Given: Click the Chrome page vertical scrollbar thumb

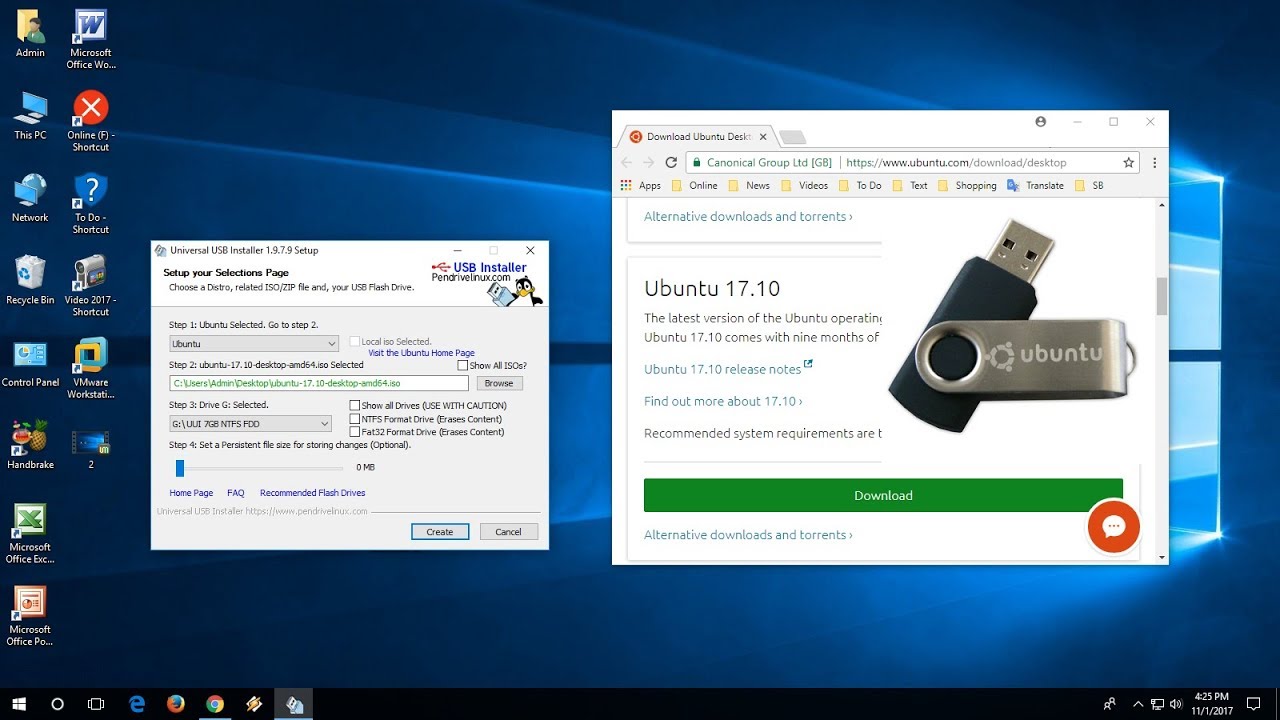Looking at the screenshot, I should (x=1162, y=296).
